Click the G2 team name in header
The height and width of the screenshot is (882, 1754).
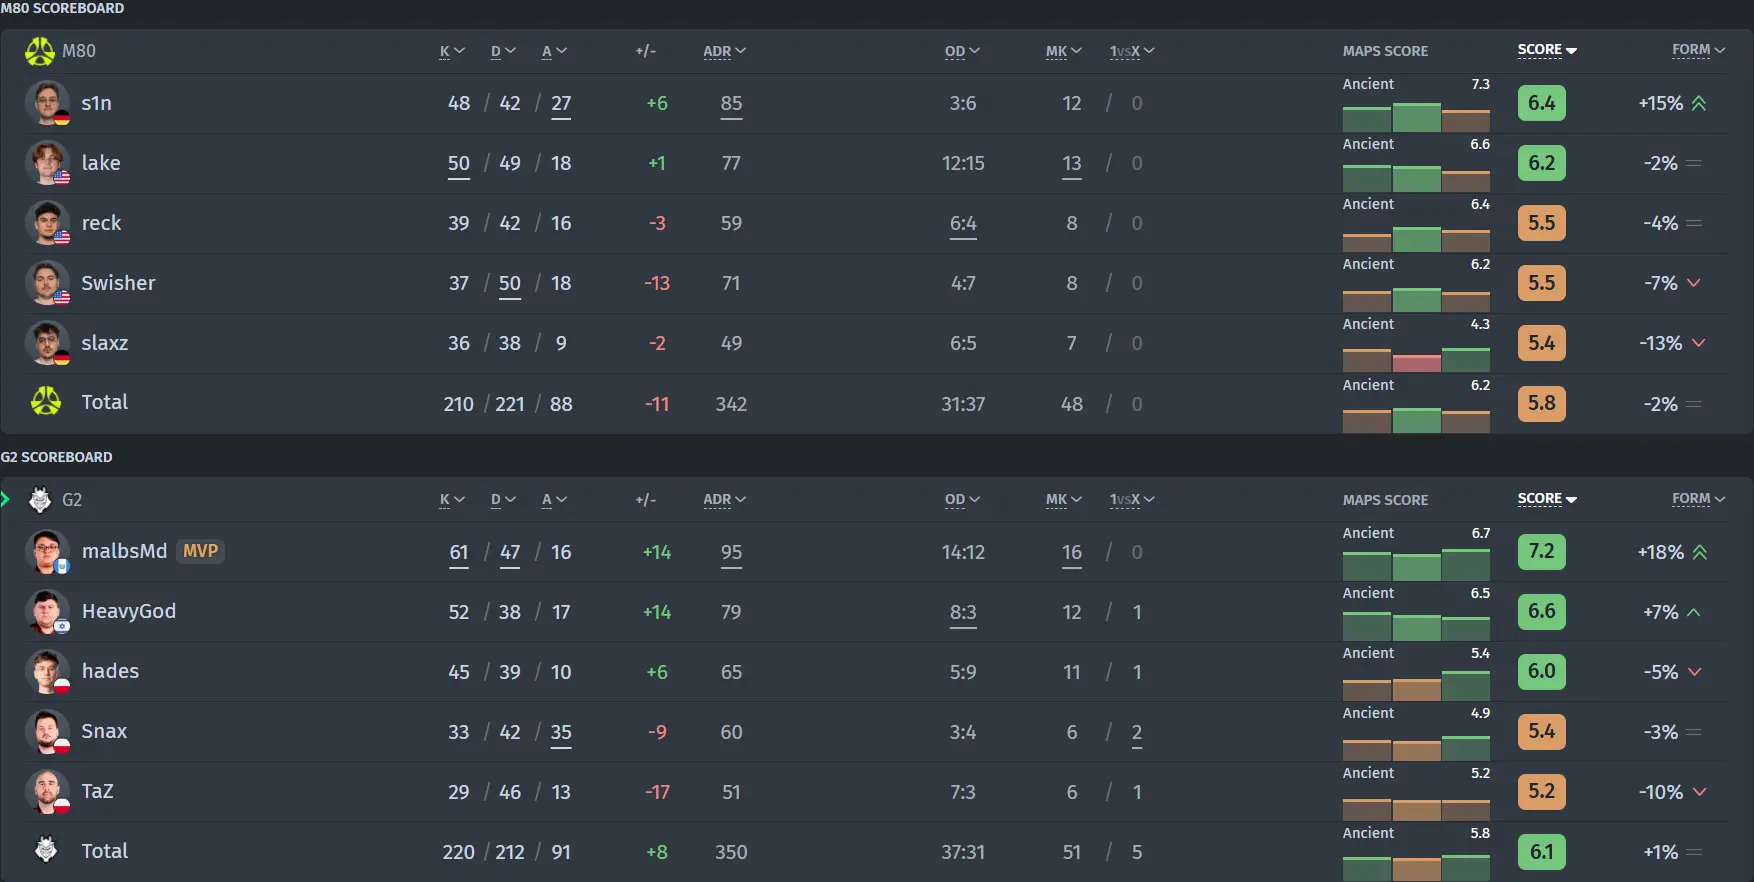72,500
